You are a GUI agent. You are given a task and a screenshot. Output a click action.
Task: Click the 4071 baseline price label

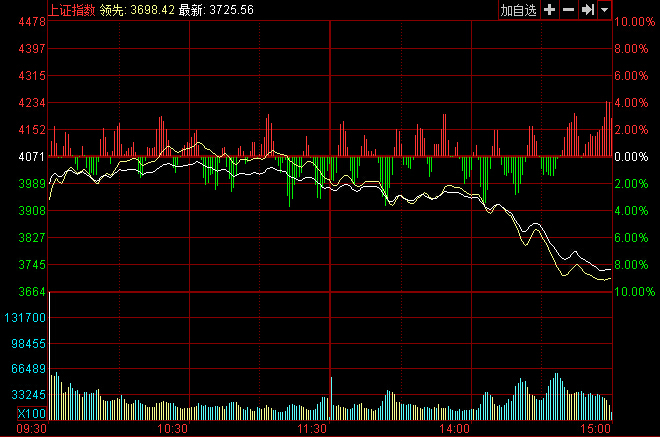33,157
